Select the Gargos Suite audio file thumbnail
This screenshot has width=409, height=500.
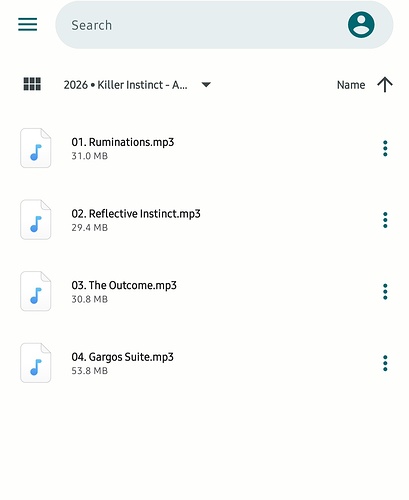pyautogui.click(x=36, y=363)
